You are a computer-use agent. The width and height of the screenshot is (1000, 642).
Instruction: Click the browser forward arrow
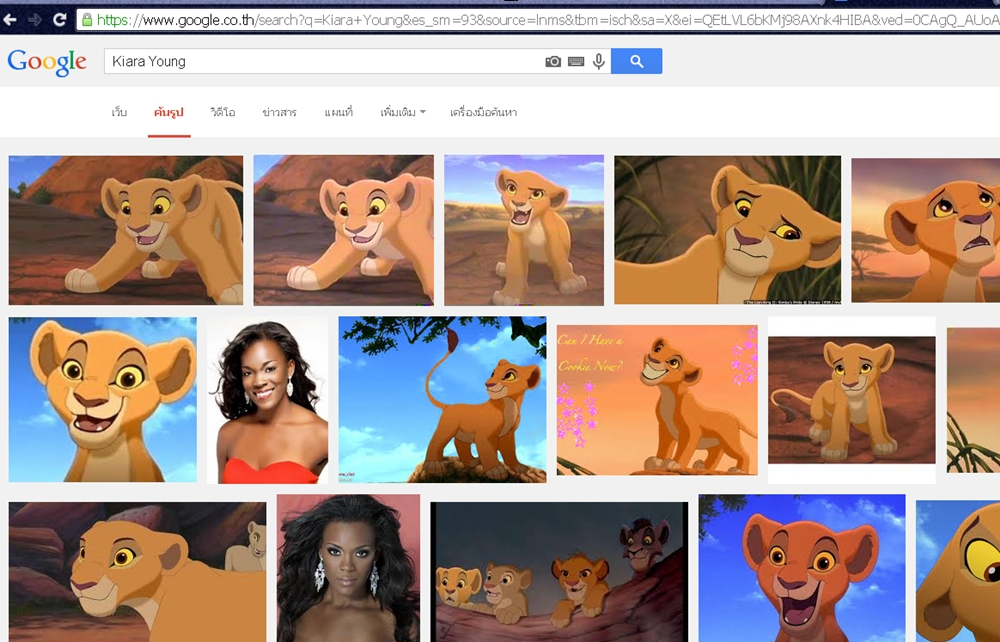tap(35, 20)
